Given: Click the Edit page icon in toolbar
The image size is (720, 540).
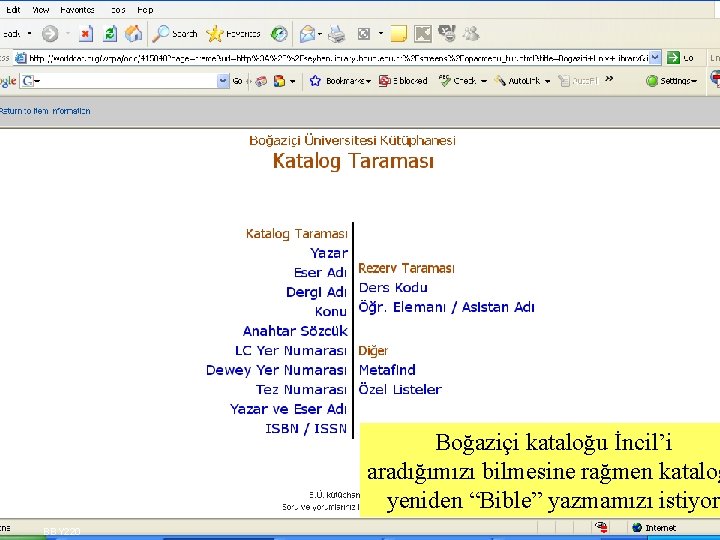Looking at the screenshot, I should pyautogui.click(x=364, y=34).
